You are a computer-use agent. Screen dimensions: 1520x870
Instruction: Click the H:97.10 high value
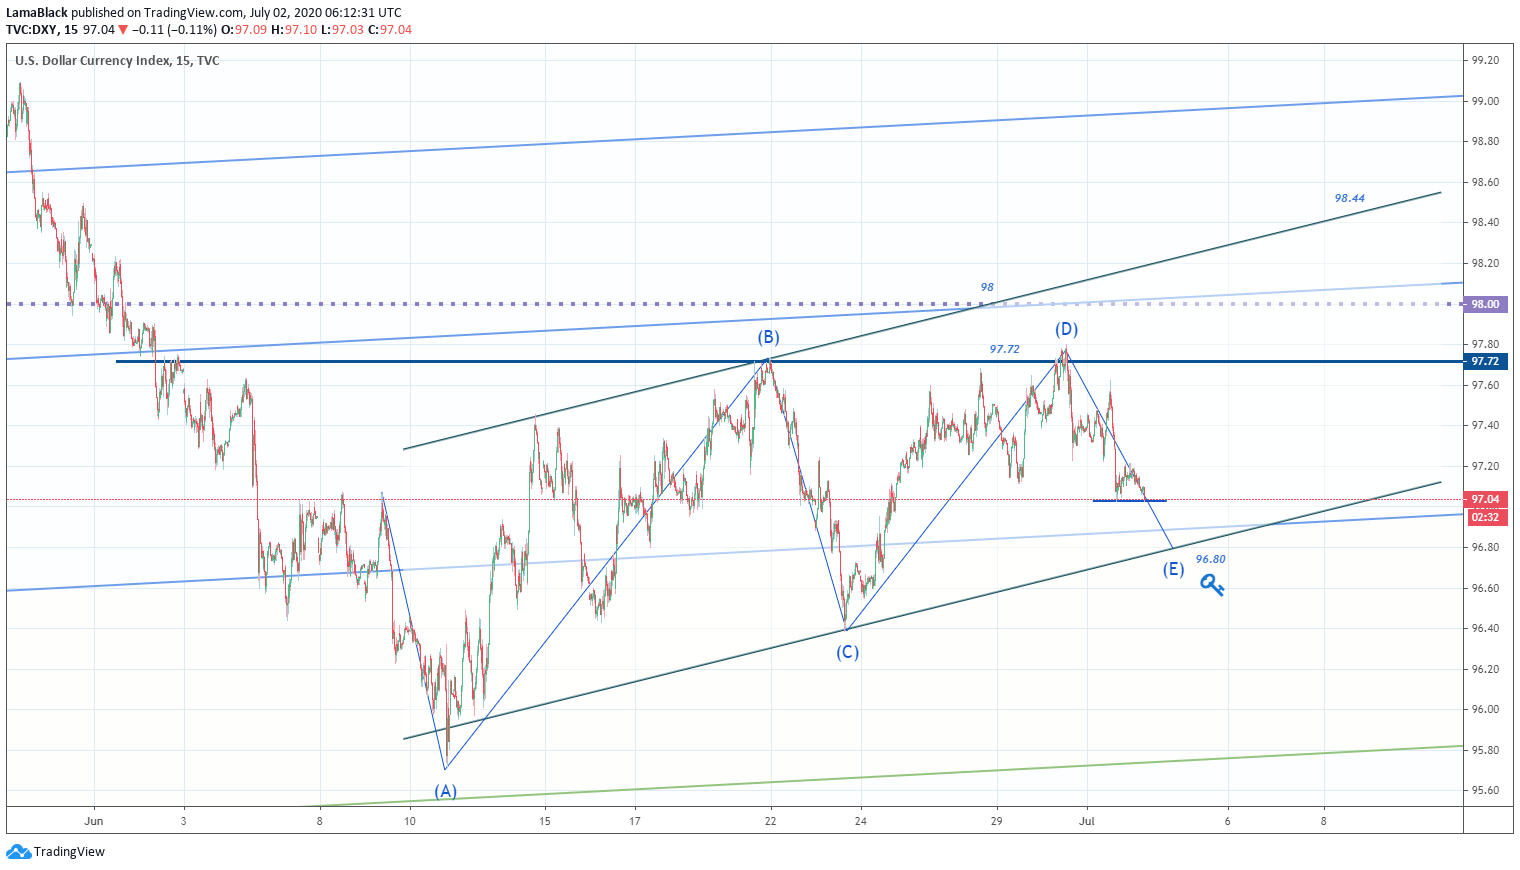click(294, 30)
